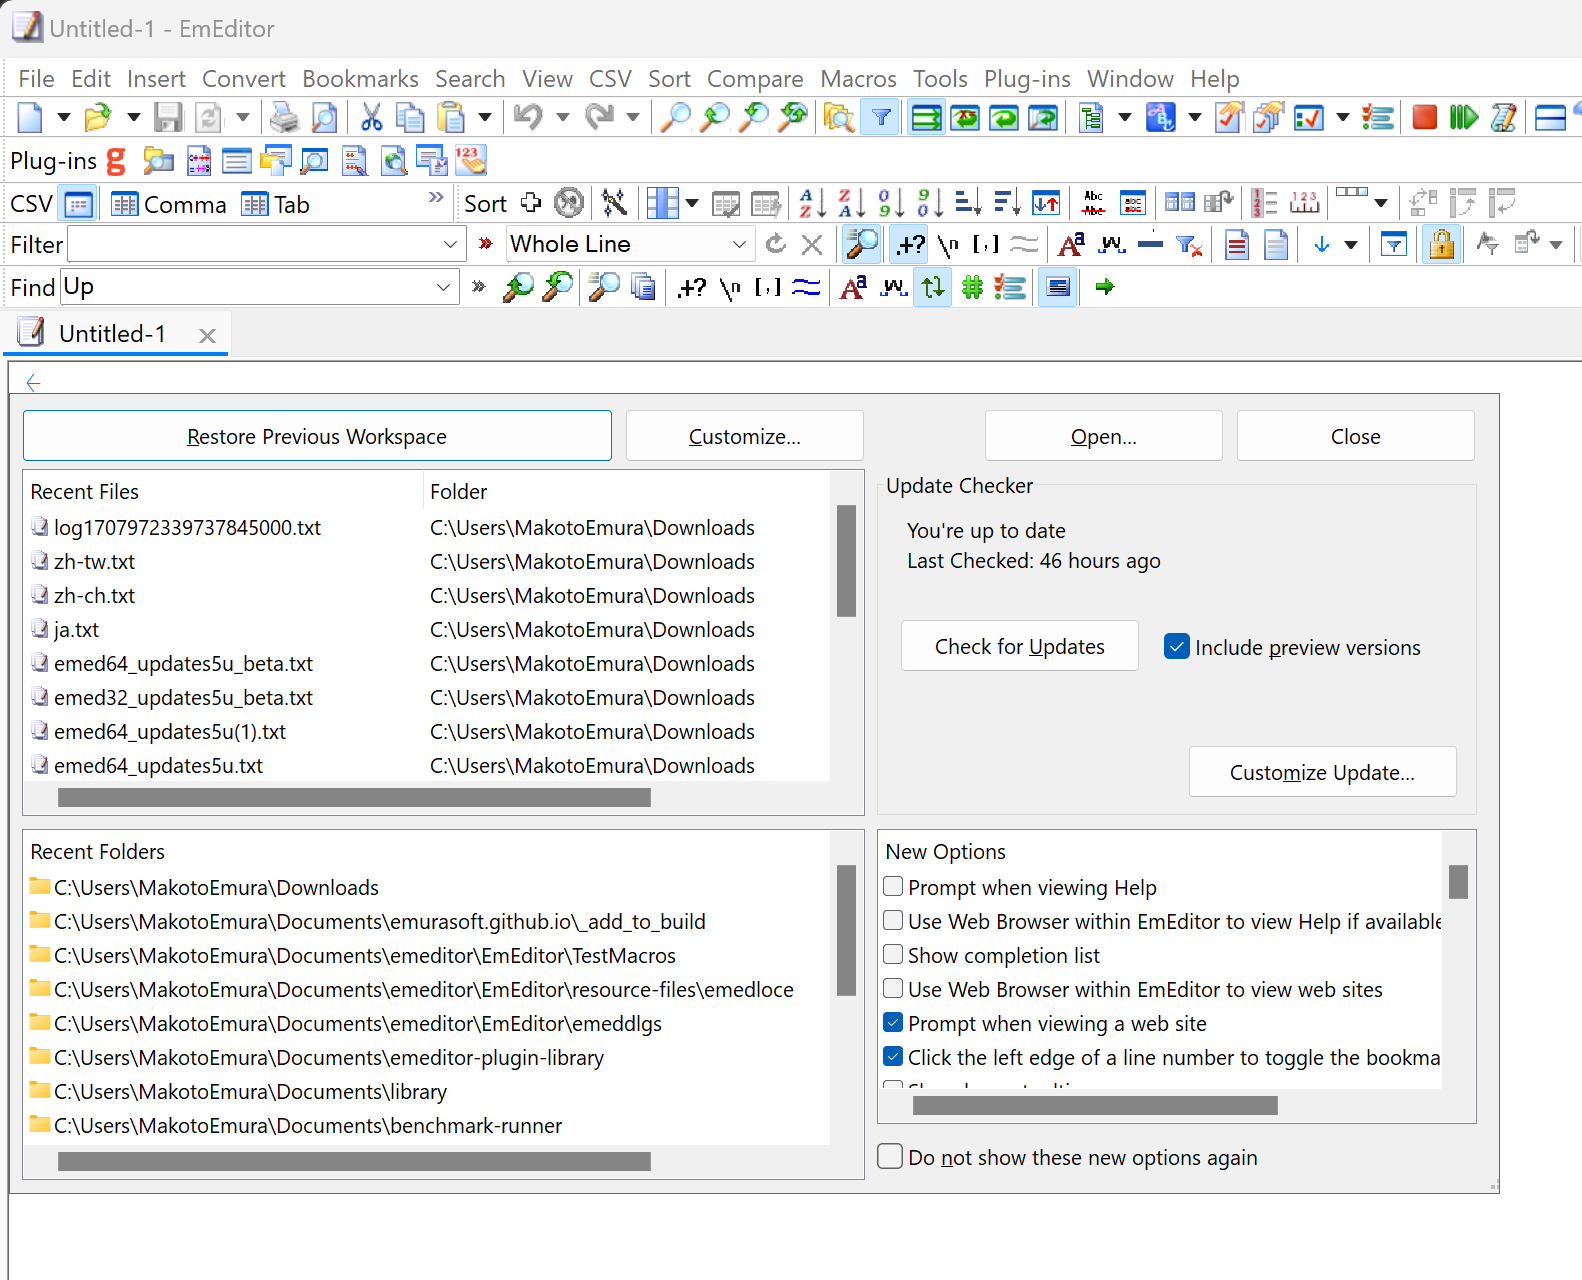Click Restore Previous Workspace button
1582x1280 pixels.
click(x=317, y=436)
